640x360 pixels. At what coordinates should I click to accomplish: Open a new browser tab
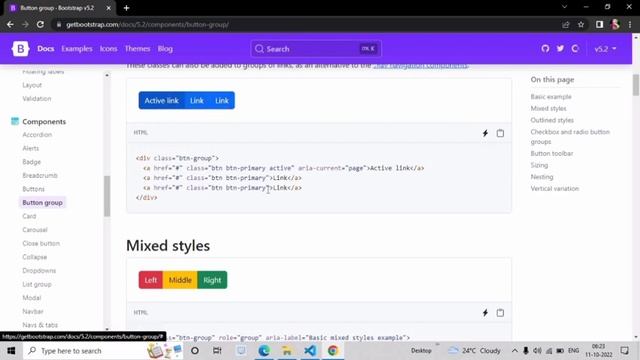127,8
